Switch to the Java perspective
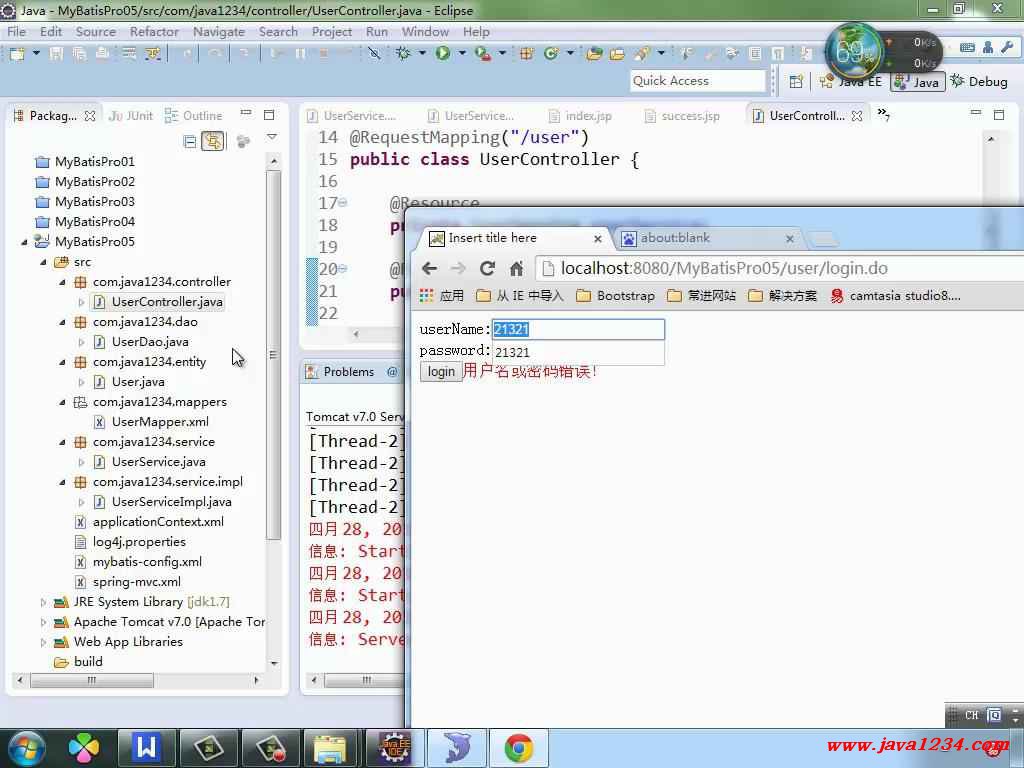Image resolution: width=1024 pixels, height=768 pixels. [918, 82]
